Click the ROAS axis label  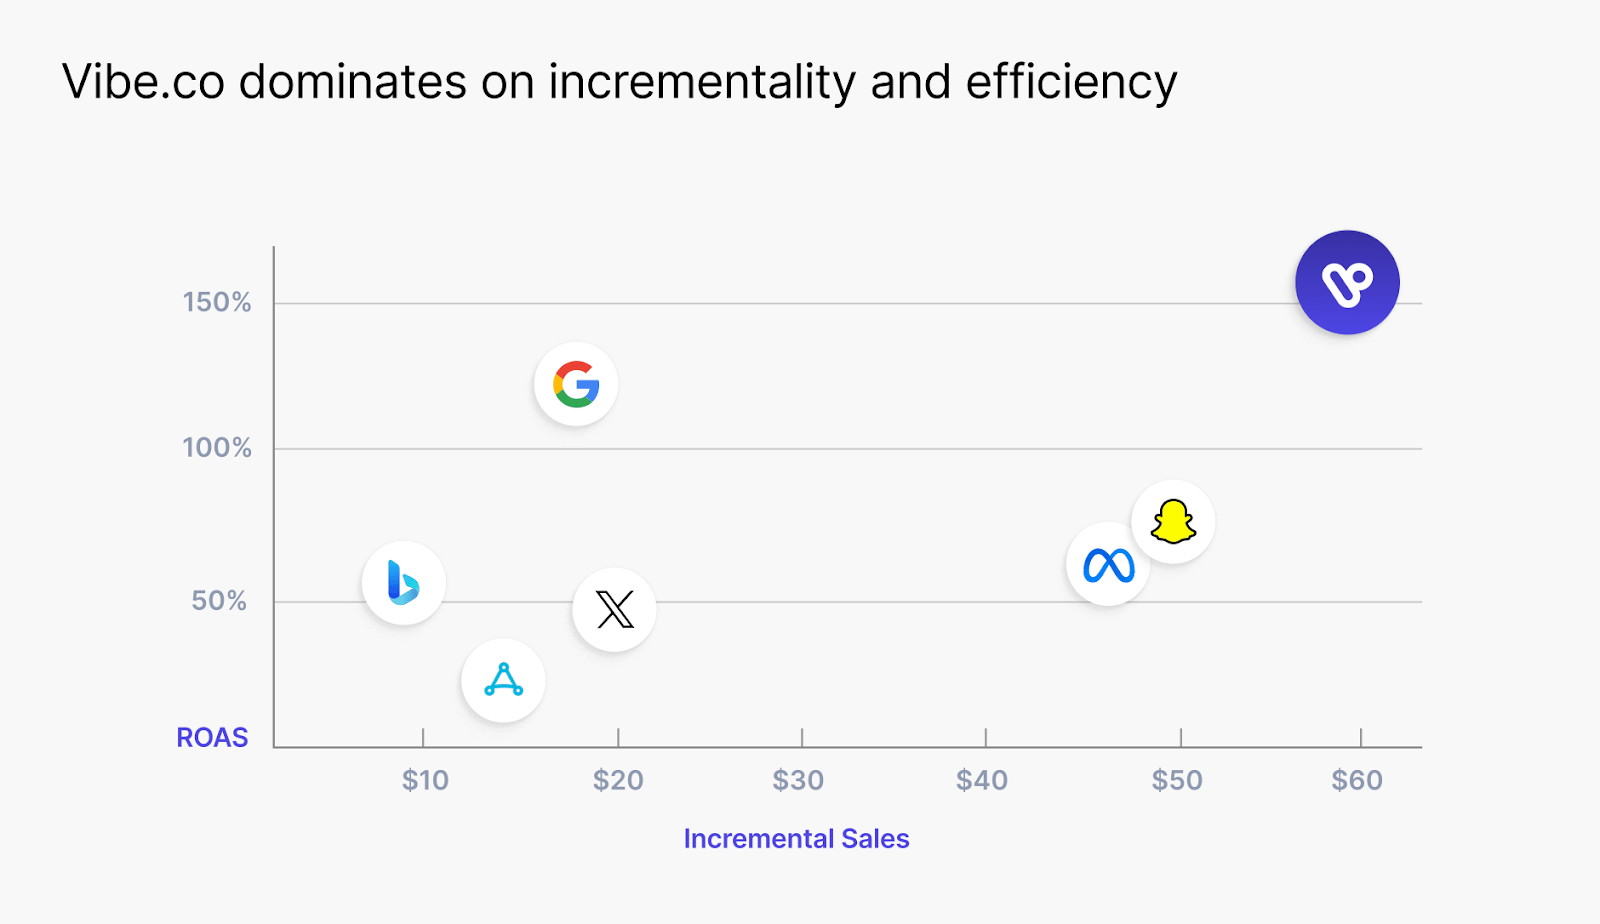[212, 738]
